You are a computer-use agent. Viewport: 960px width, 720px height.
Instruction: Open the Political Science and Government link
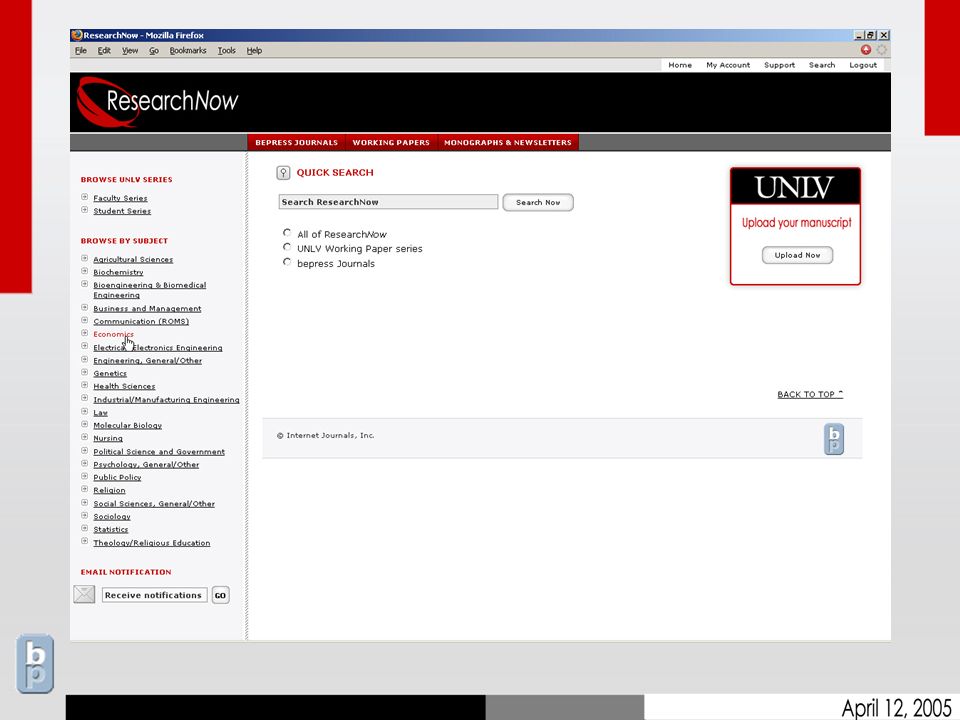click(159, 452)
